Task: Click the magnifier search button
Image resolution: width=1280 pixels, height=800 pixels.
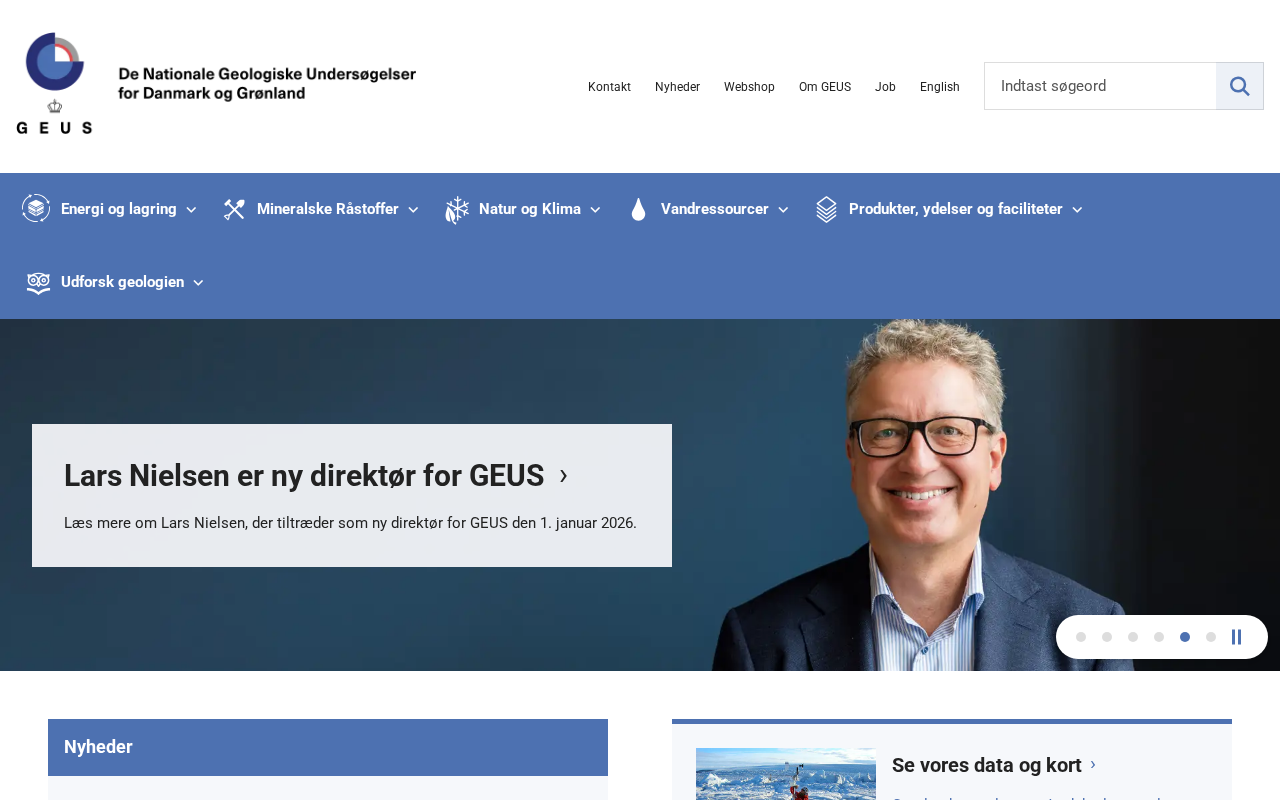Action: 1240,86
